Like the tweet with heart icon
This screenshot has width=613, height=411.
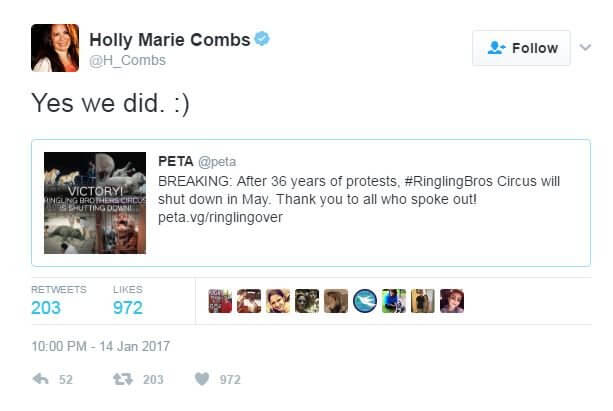(202, 380)
